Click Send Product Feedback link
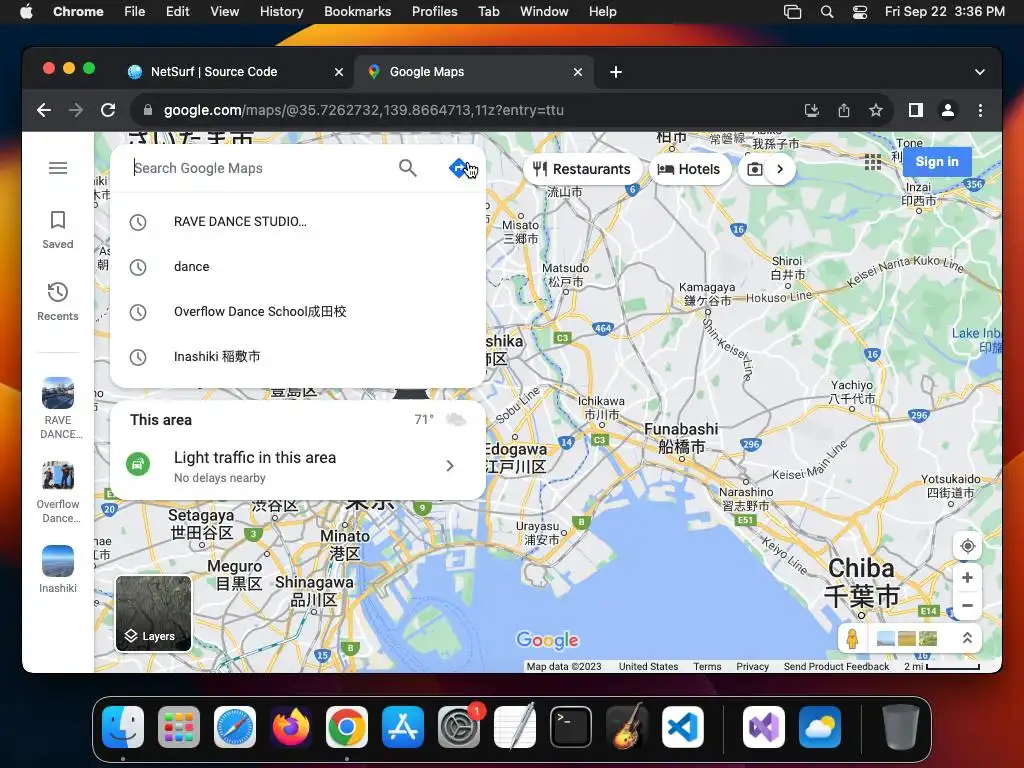 (x=837, y=666)
